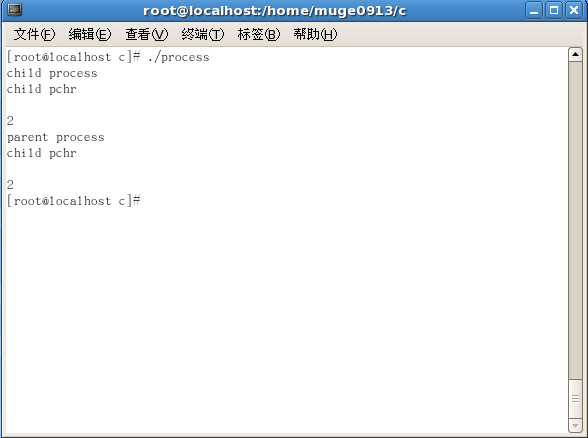The width and height of the screenshot is (588, 438).
Task: Open the 终端(T) menu
Action: [202, 34]
